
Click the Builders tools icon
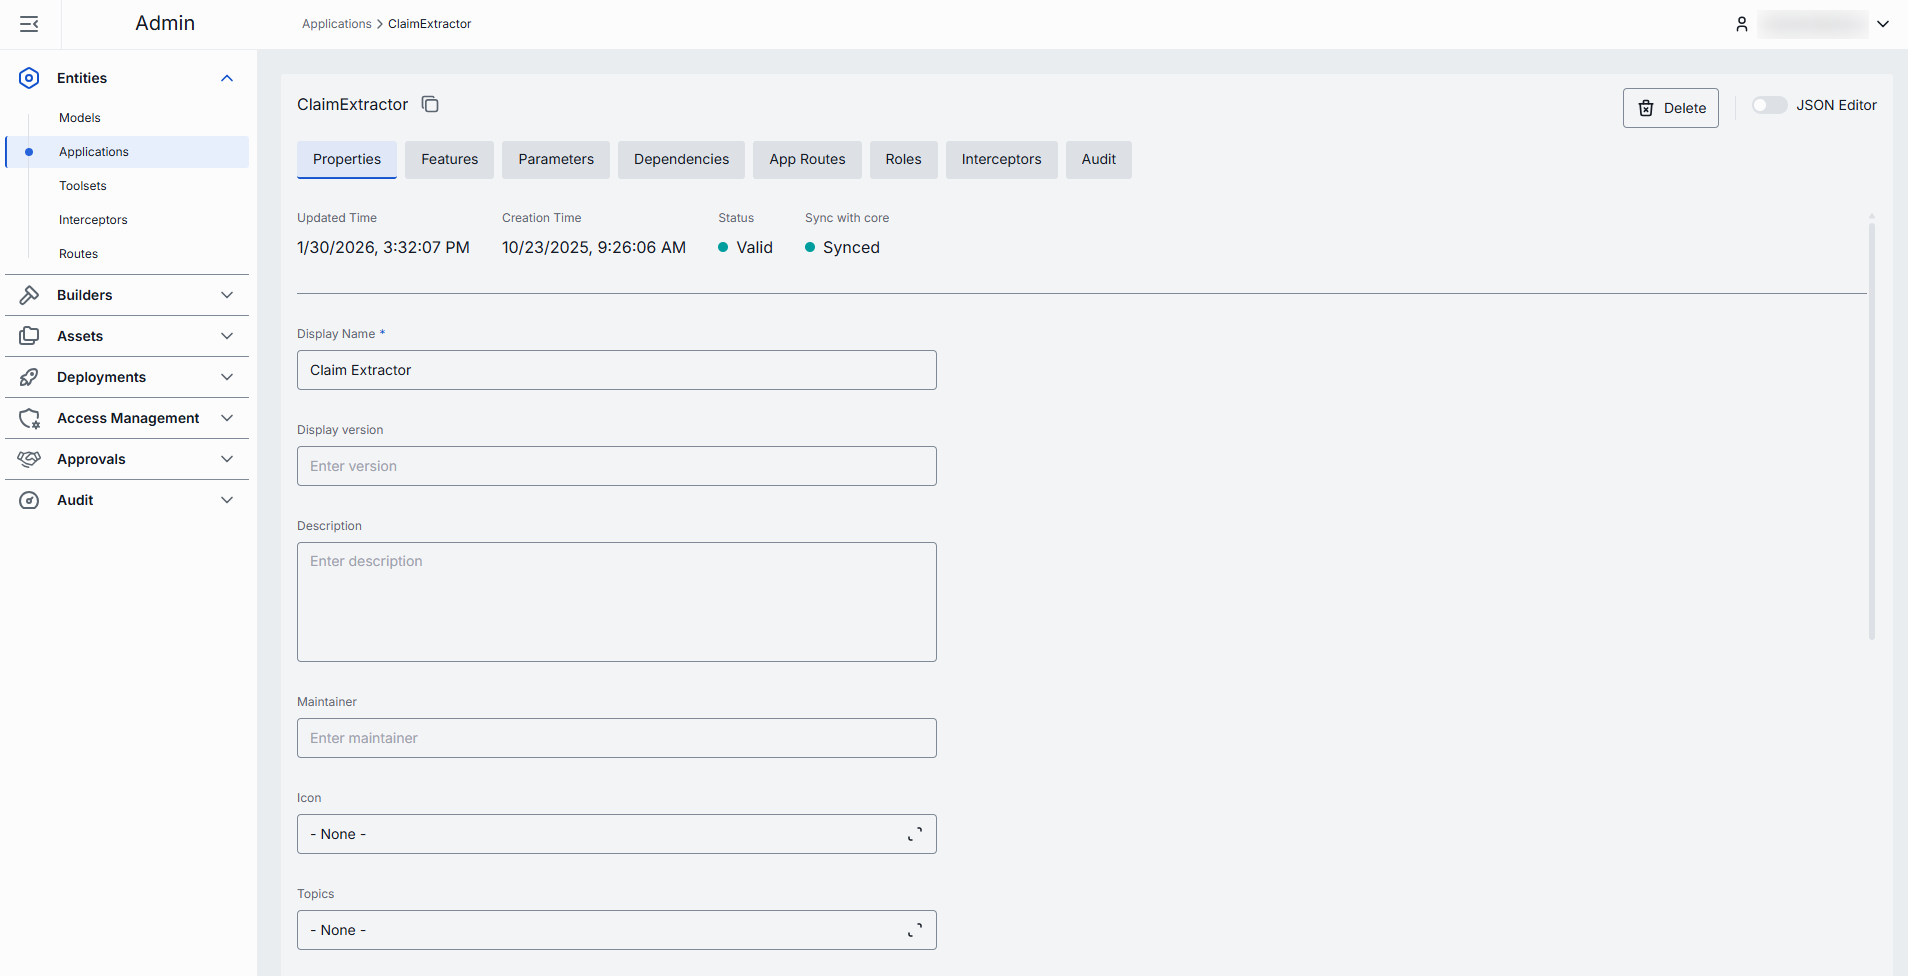29,295
